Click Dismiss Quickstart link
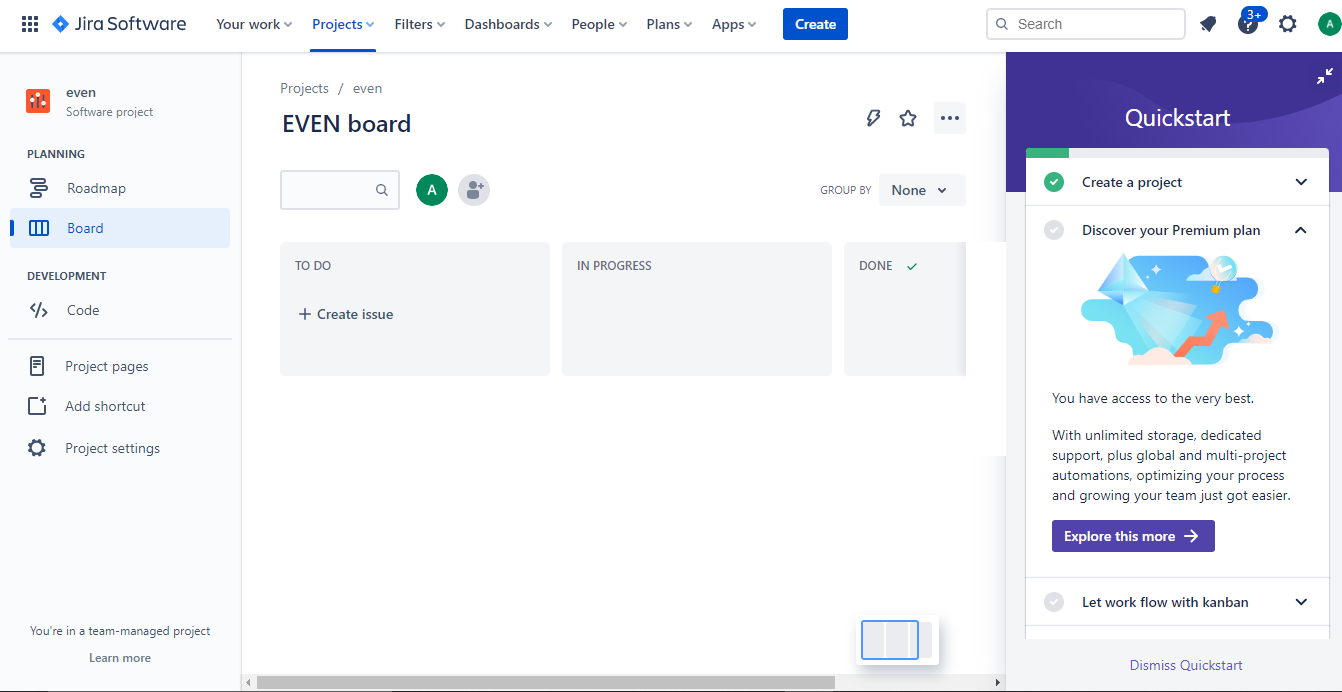Screen dimensions: 1342x692 [1186, 665]
